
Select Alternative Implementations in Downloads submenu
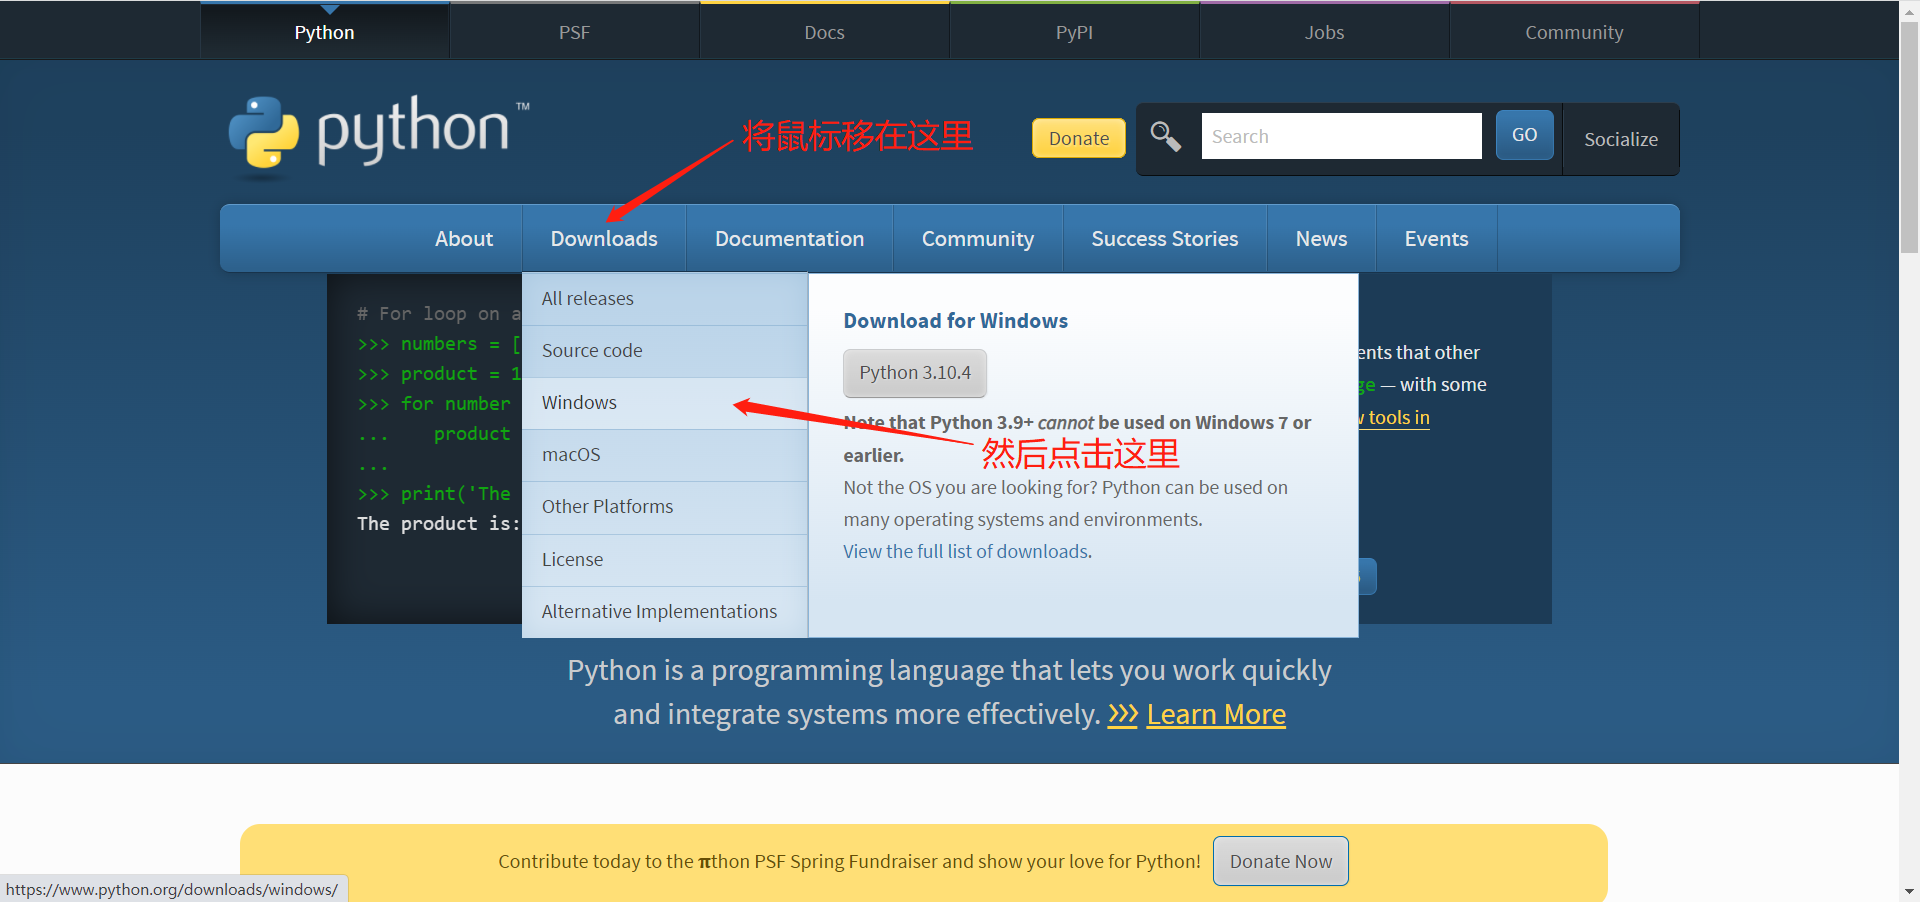[665, 612]
